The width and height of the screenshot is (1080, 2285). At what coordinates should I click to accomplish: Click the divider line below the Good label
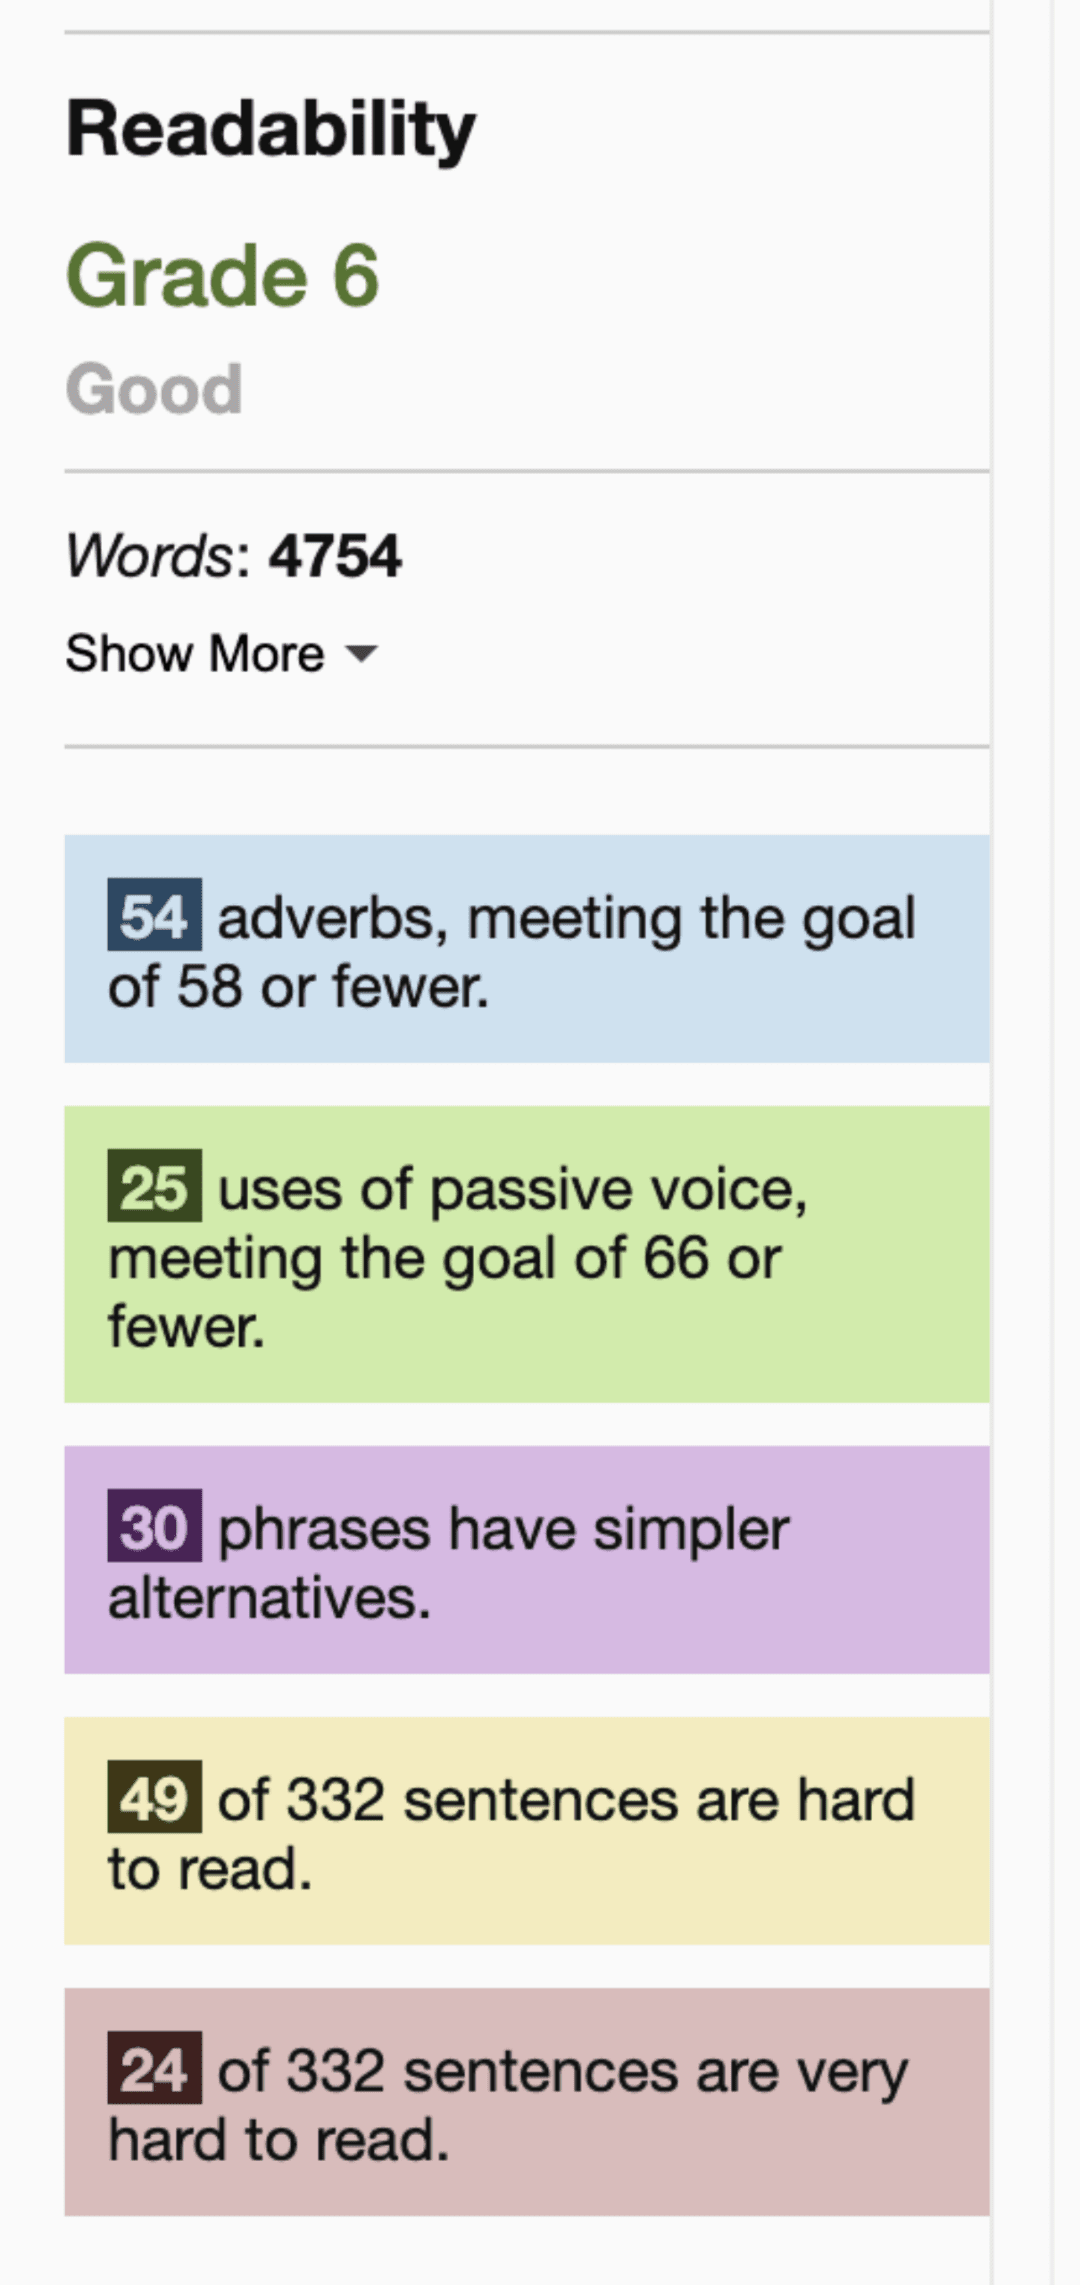click(527, 470)
